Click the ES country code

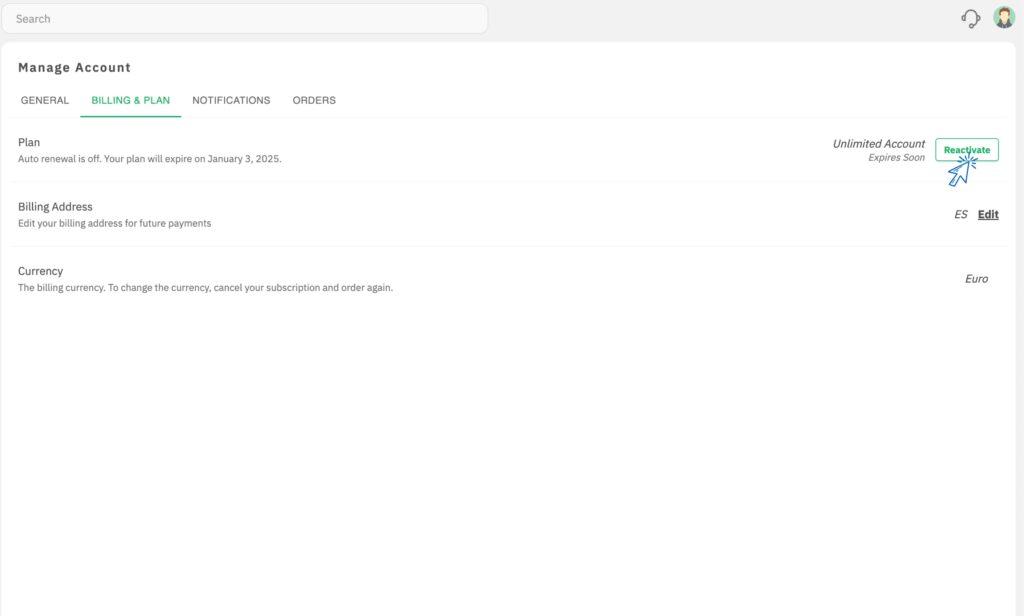tap(960, 214)
